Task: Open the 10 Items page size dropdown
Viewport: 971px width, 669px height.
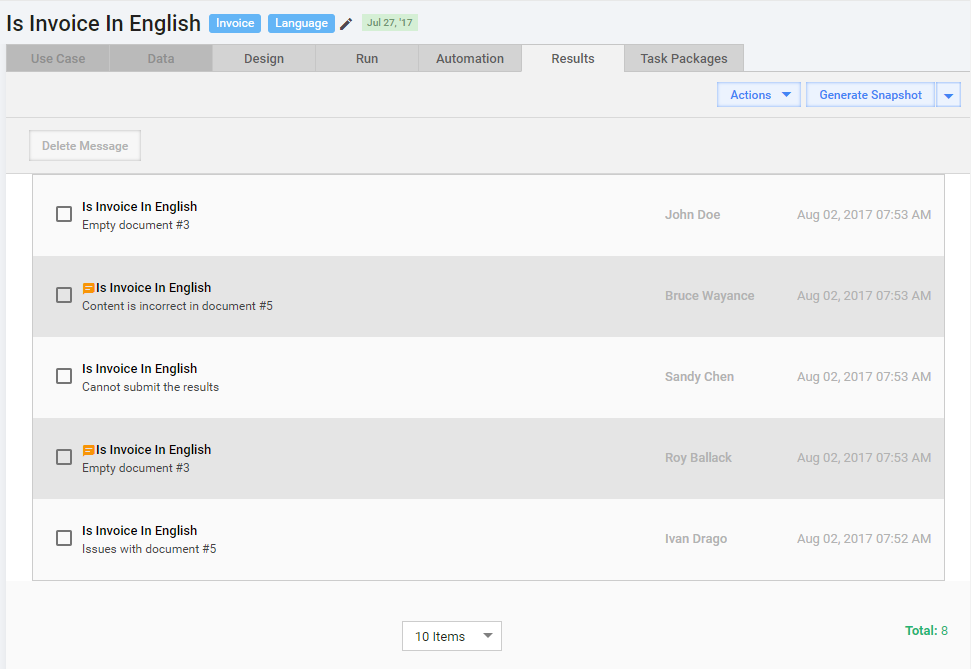Action: [452, 636]
